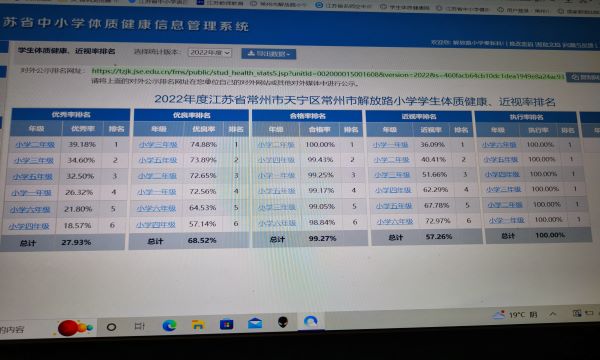Open Task View from the taskbar

pos(140,326)
